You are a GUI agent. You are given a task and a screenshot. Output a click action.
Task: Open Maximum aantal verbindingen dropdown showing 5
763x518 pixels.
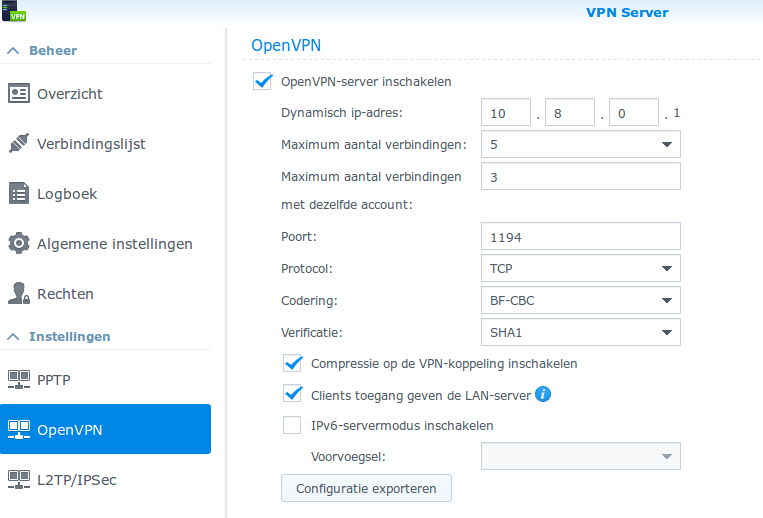581,144
